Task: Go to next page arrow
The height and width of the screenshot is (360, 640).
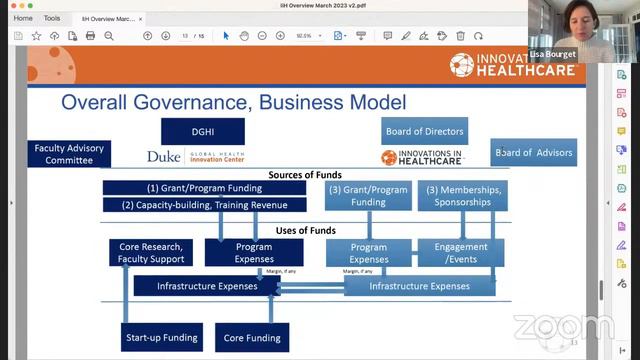Action: pyautogui.click(x=166, y=36)
